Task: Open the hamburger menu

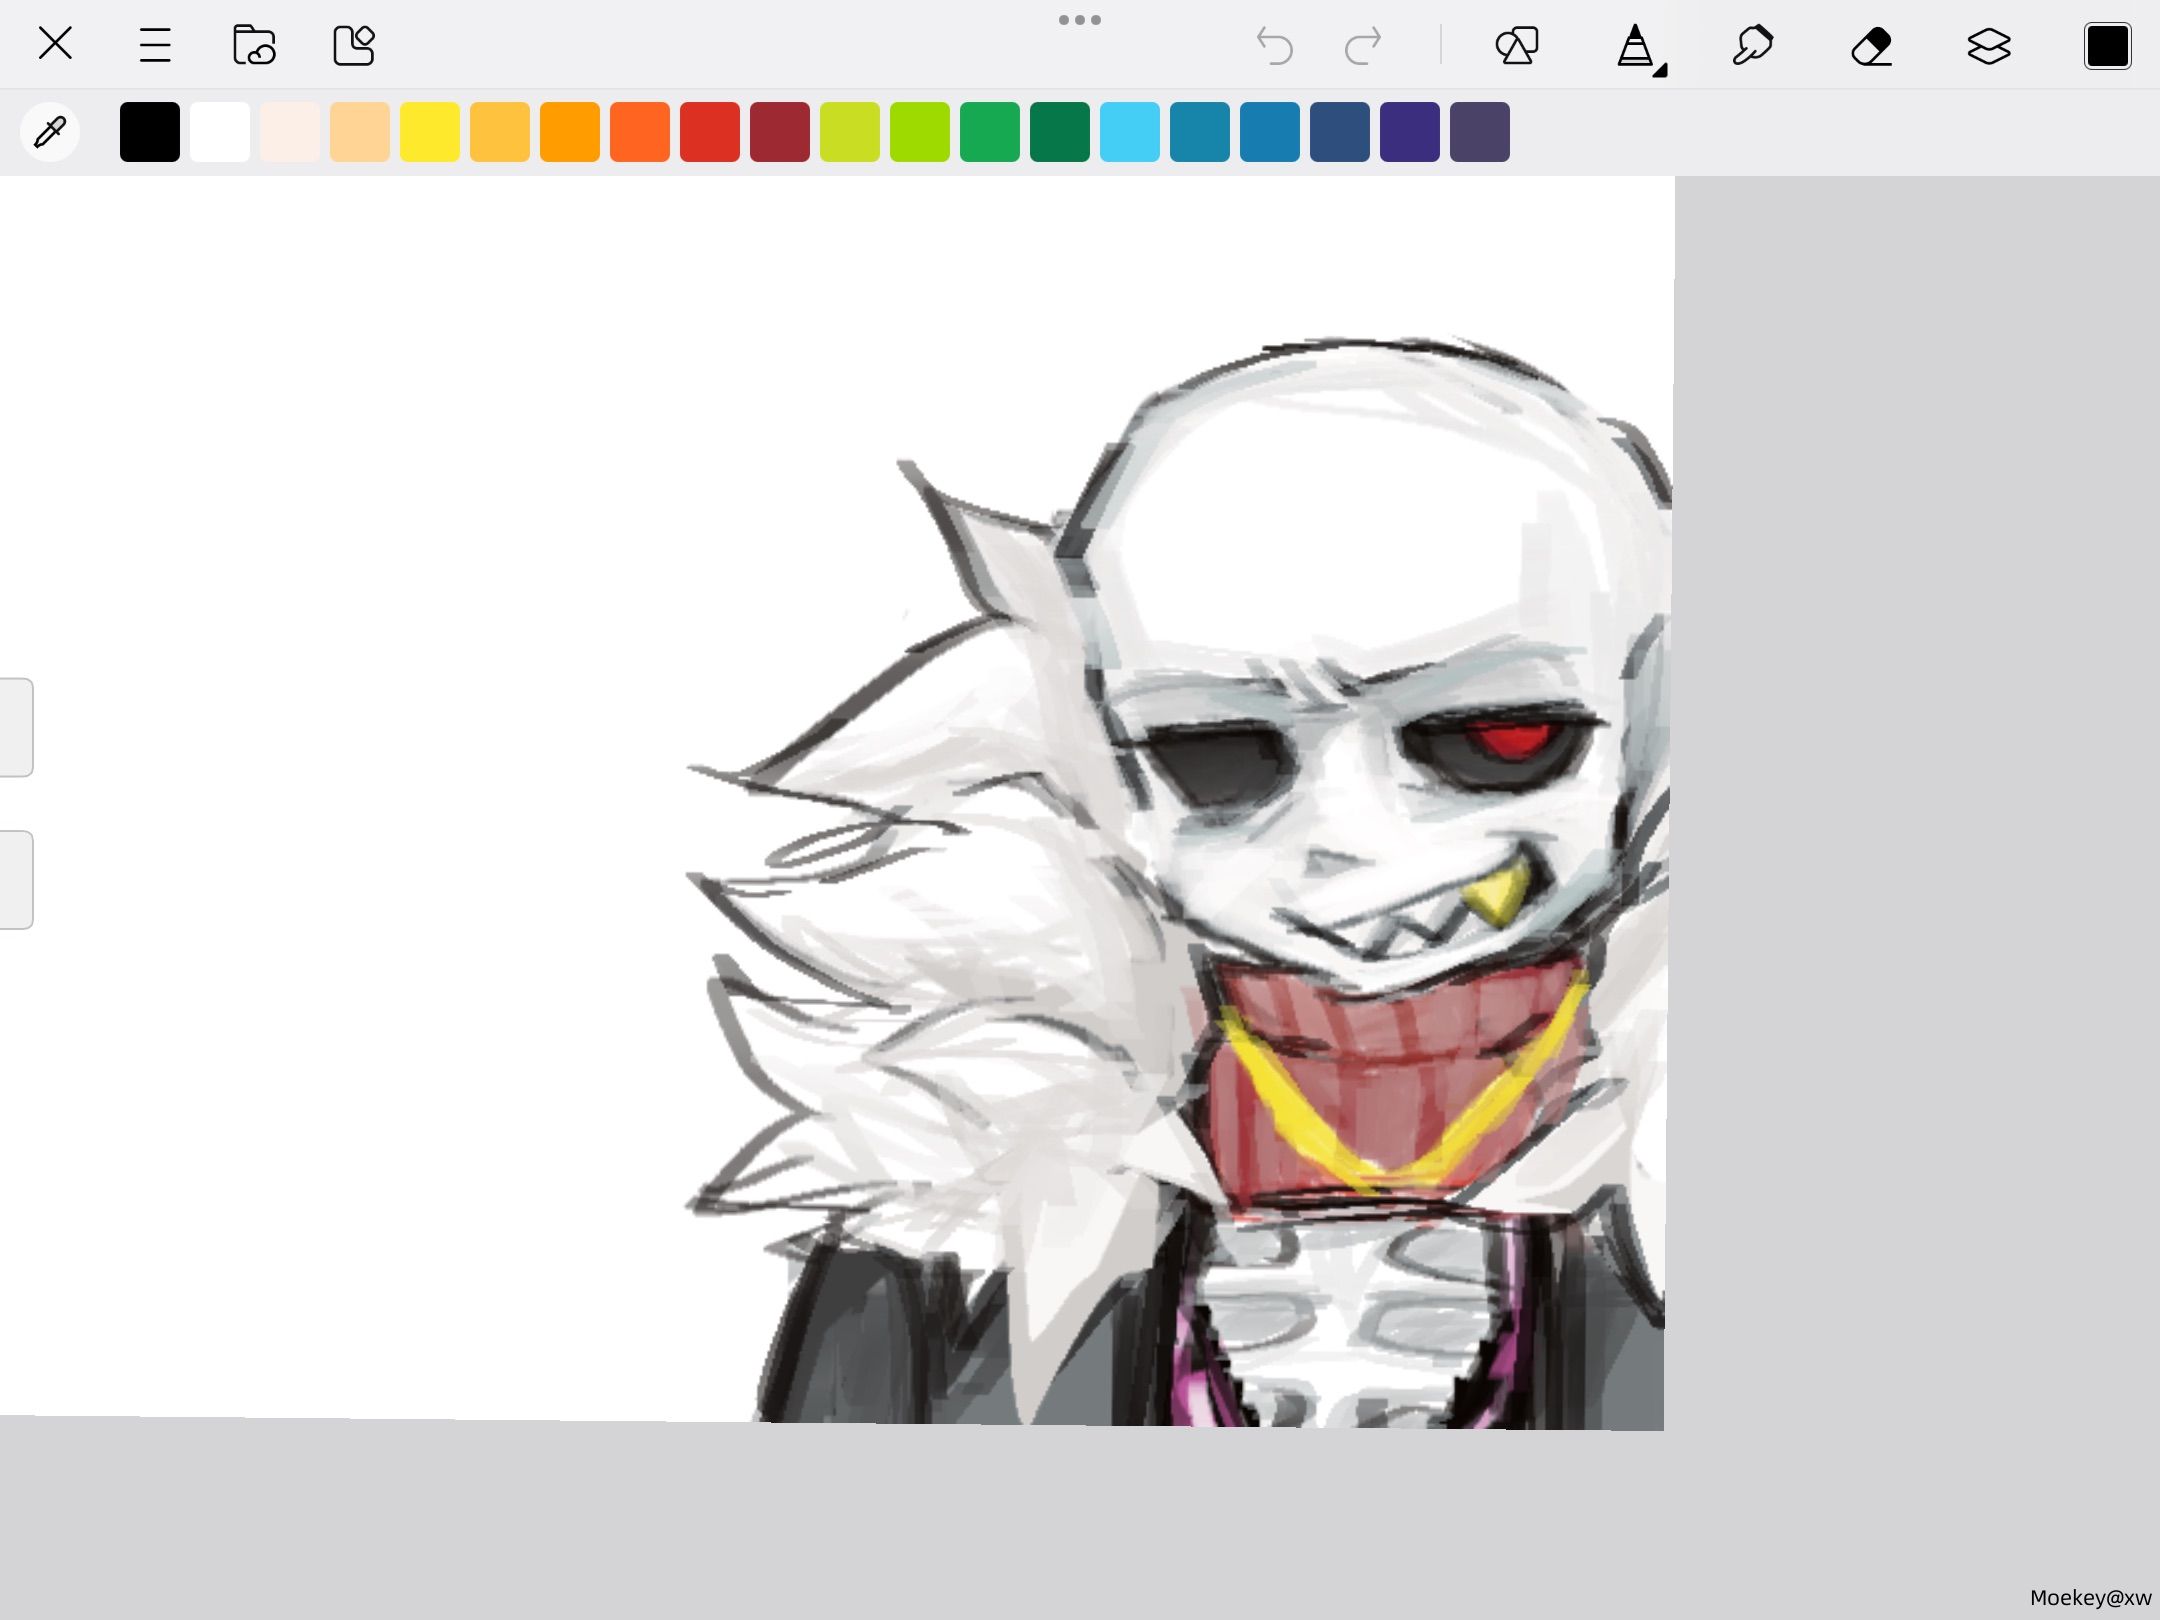Action: [155, 45]
